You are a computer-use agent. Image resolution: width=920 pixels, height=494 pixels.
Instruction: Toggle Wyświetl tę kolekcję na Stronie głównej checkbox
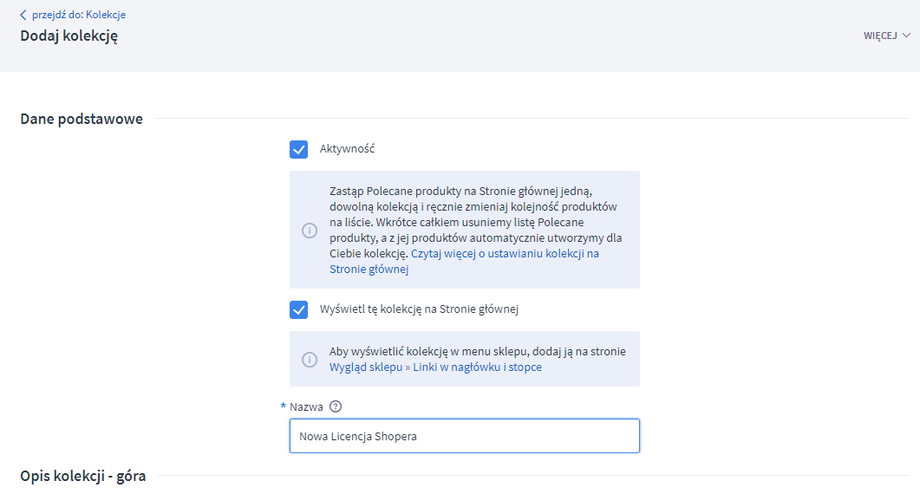point(298,309)
